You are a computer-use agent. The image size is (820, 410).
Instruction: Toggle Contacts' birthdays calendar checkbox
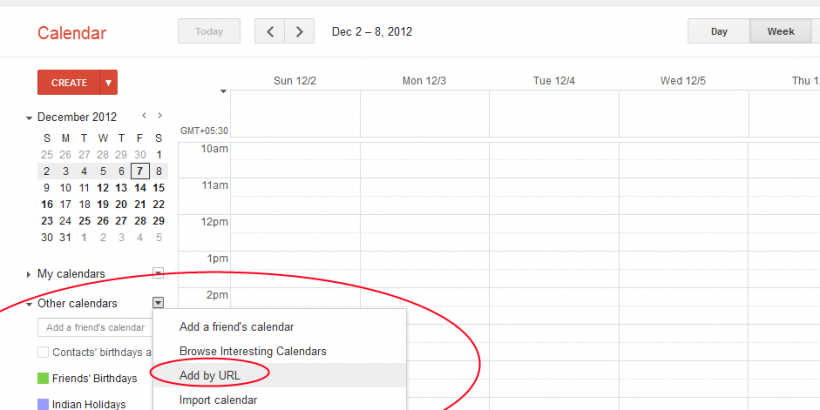point(43,352)
